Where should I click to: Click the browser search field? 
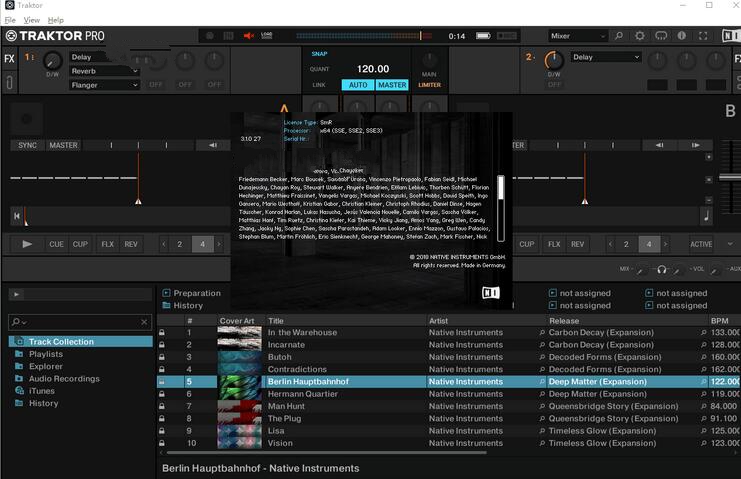coord(80,322)
